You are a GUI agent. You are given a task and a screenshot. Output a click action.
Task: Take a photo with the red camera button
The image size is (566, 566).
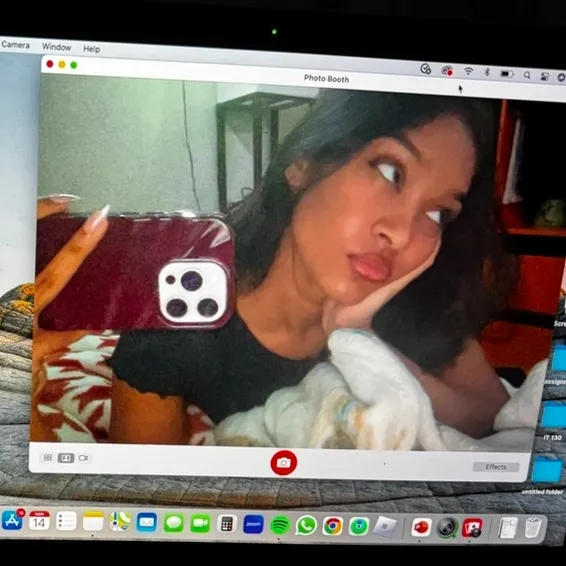tap(284, 462)
